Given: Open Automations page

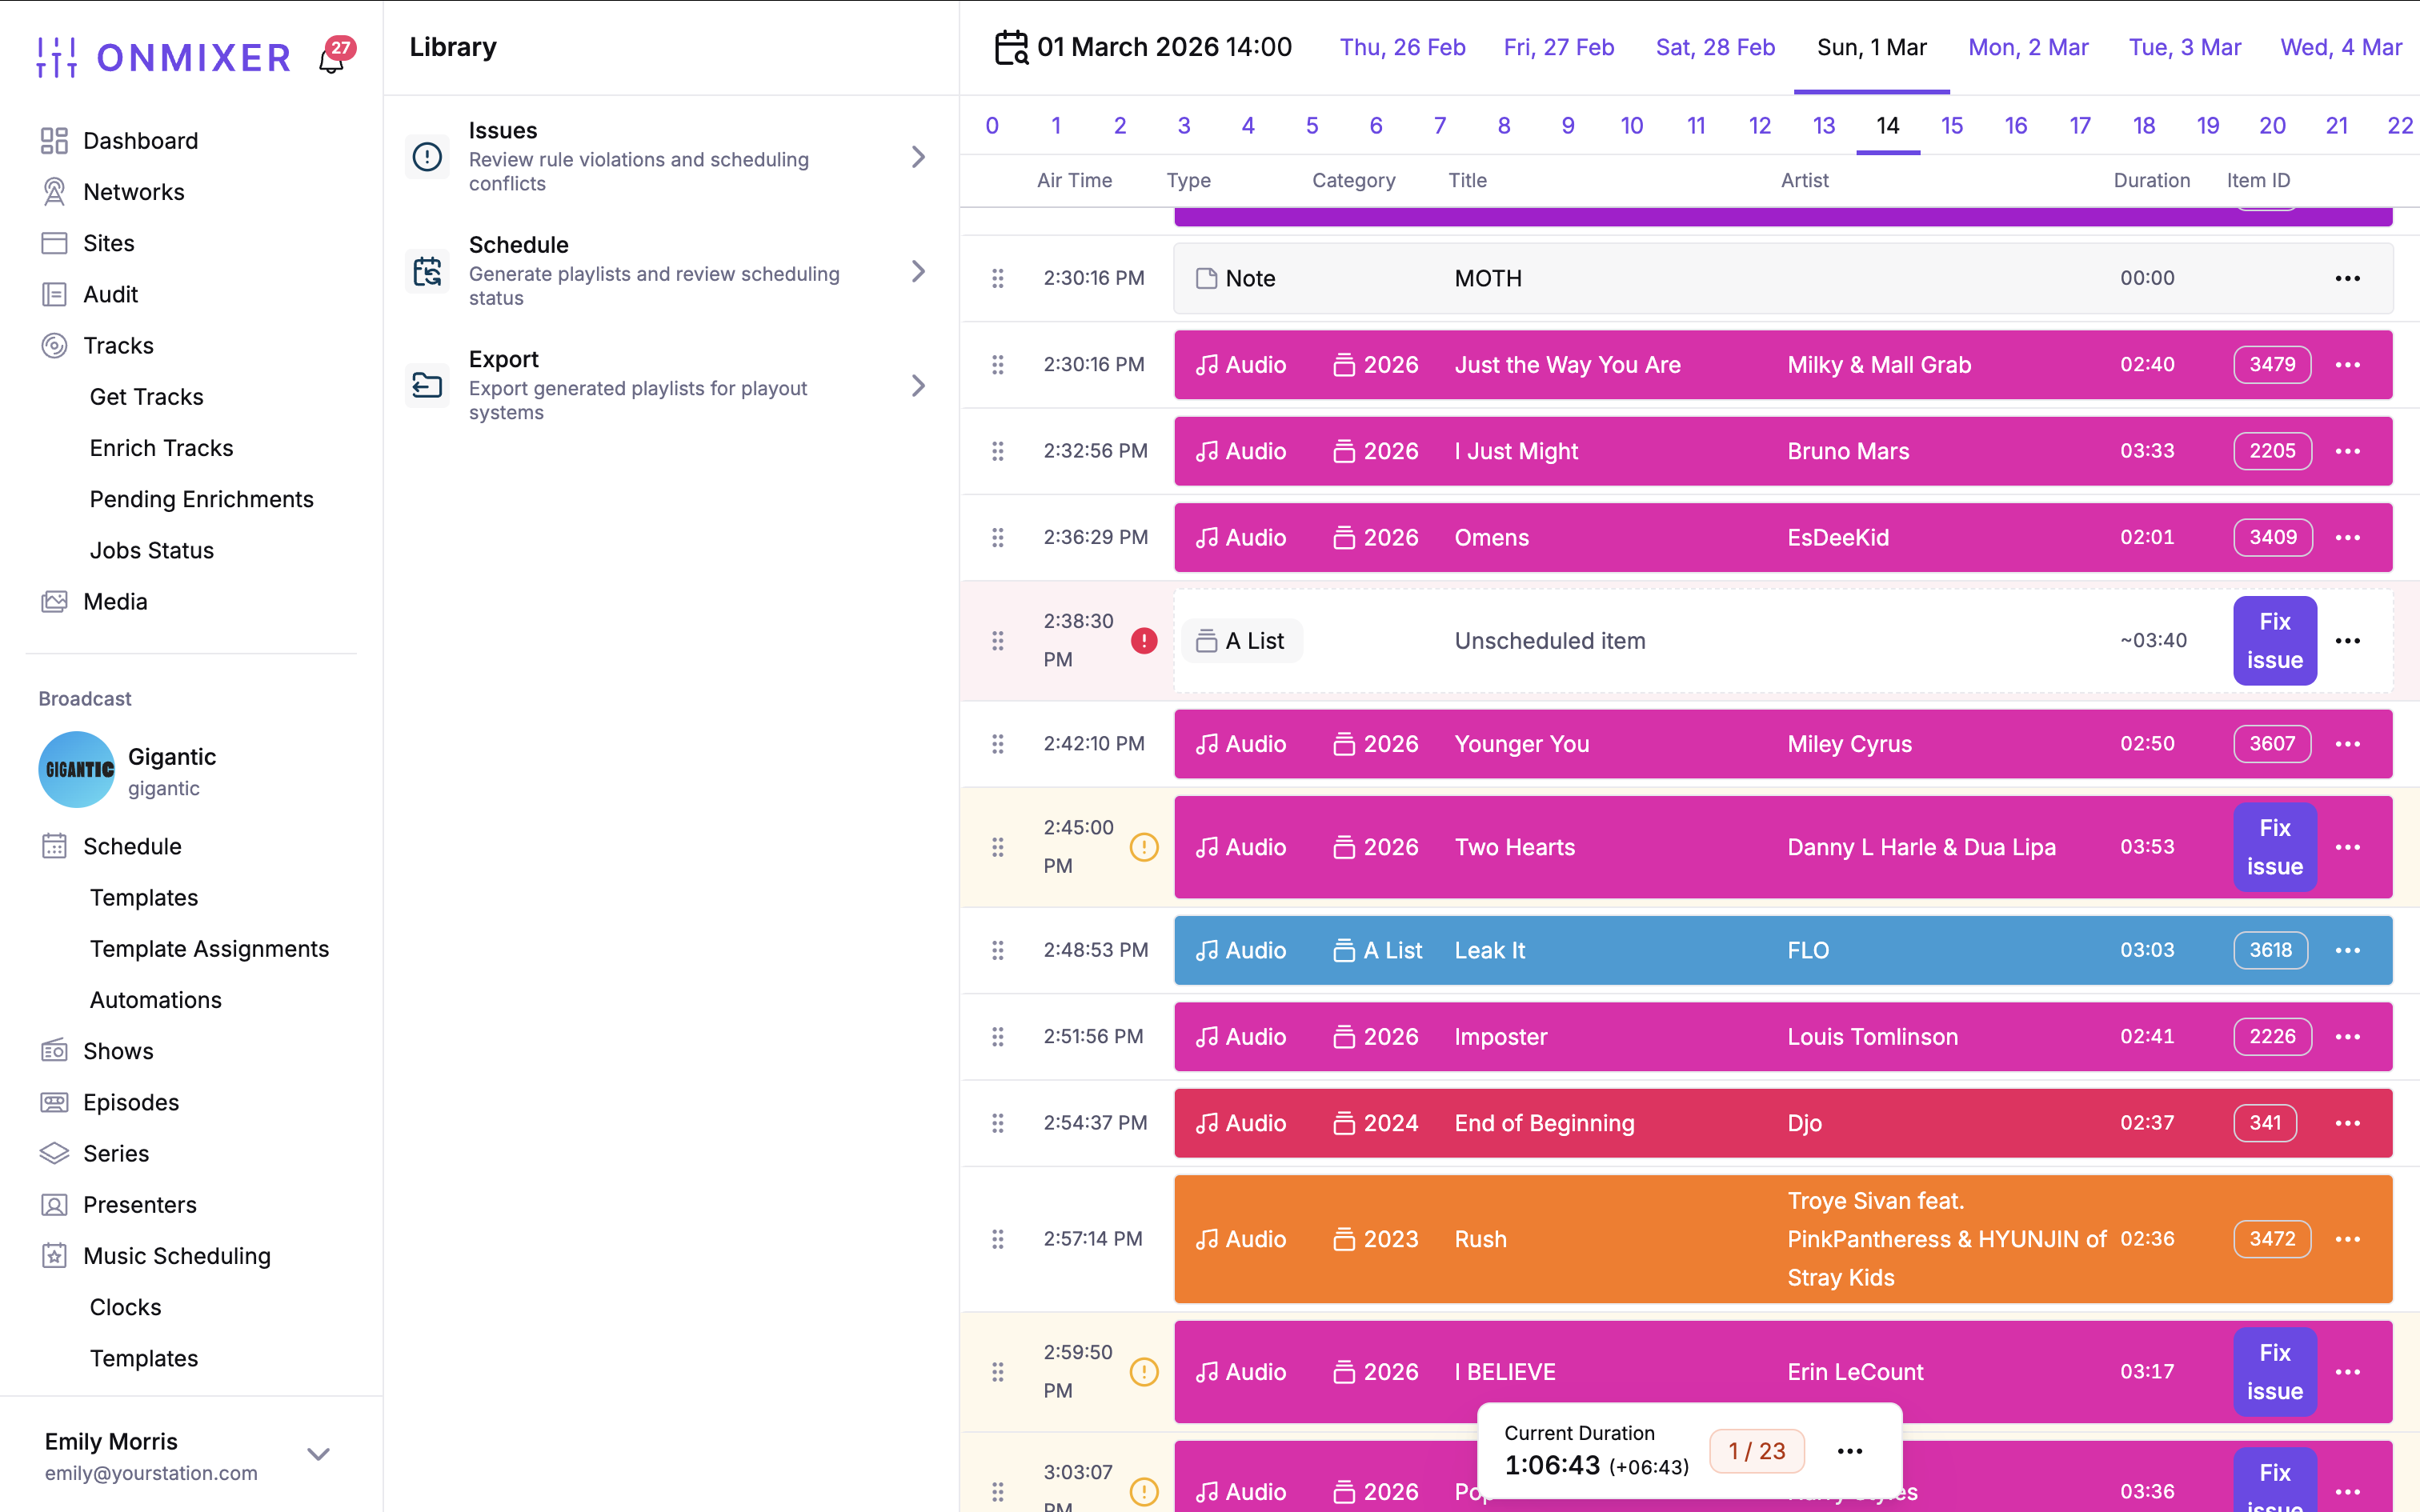Looking at the screenshot, I should point(155,1000).
